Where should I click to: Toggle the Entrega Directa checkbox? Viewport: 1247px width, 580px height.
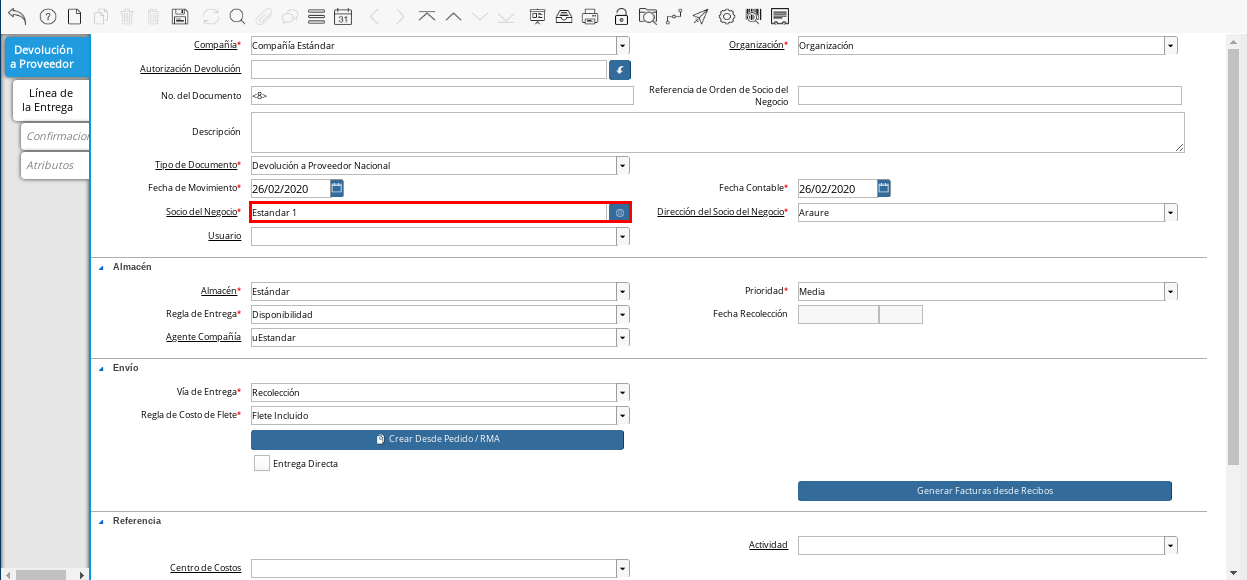point(262,463)
